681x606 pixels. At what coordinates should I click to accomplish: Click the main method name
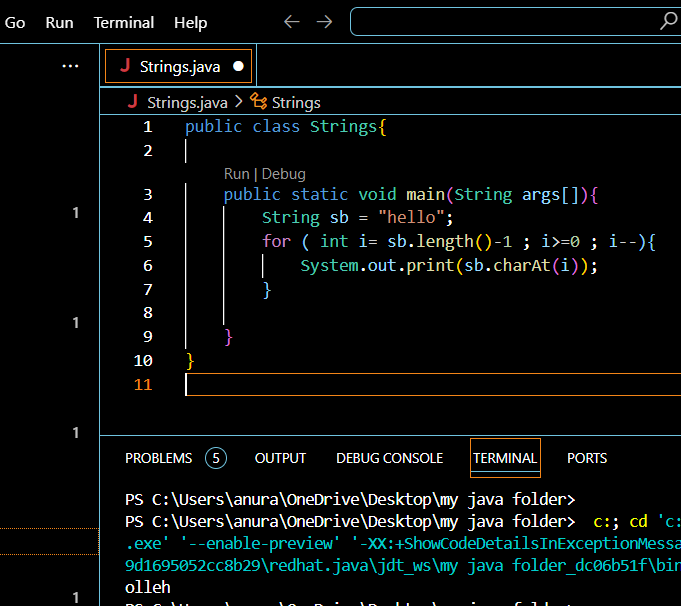click(425, 194)
